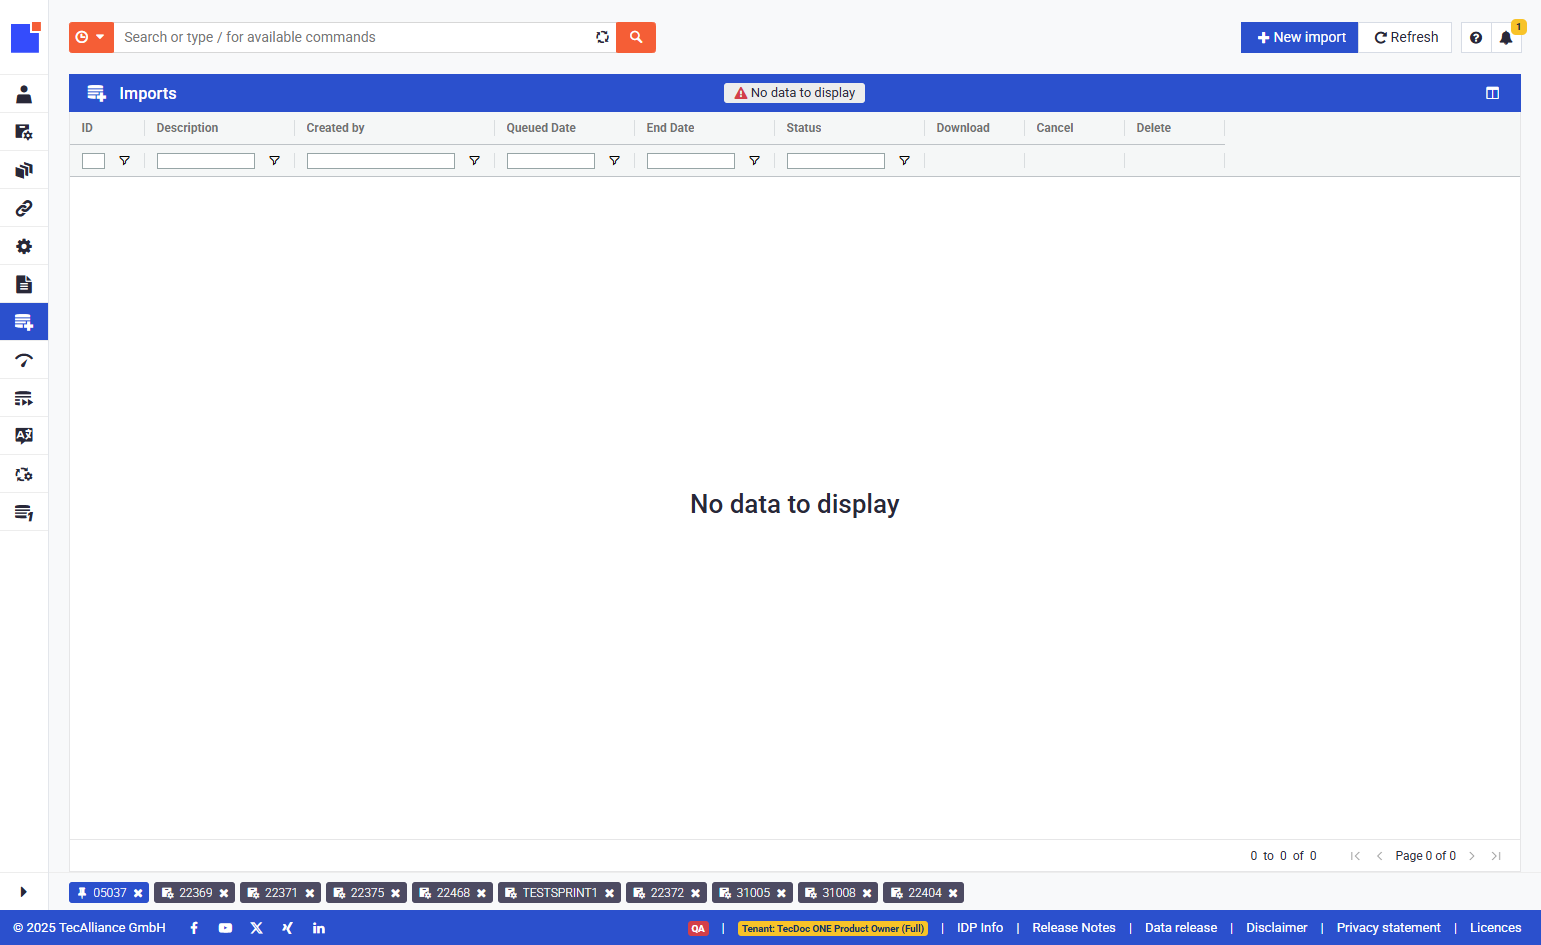The width and height of the screenshot is (1541, 945).
Task: Open the Queued Date column filter funnel
Action: (x=614, y=161)
